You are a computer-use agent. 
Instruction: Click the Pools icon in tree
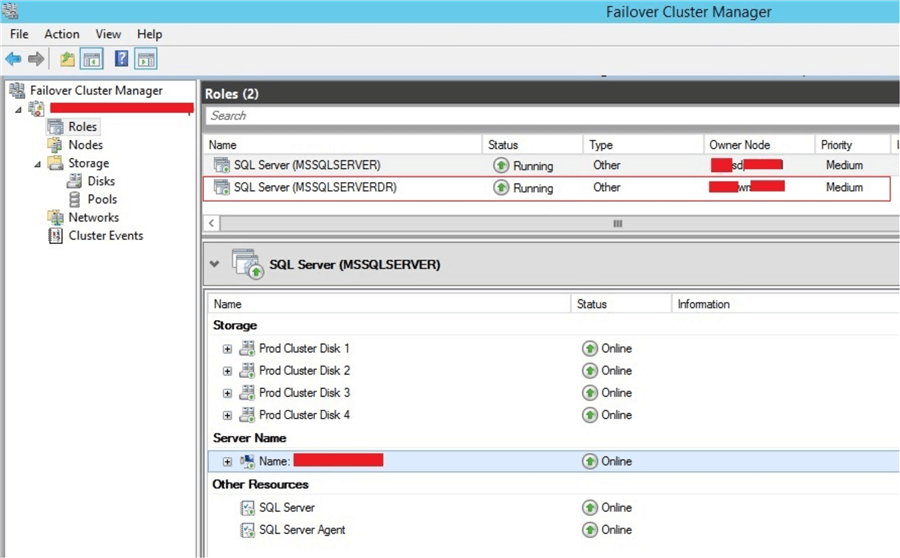tap(75, 199)
